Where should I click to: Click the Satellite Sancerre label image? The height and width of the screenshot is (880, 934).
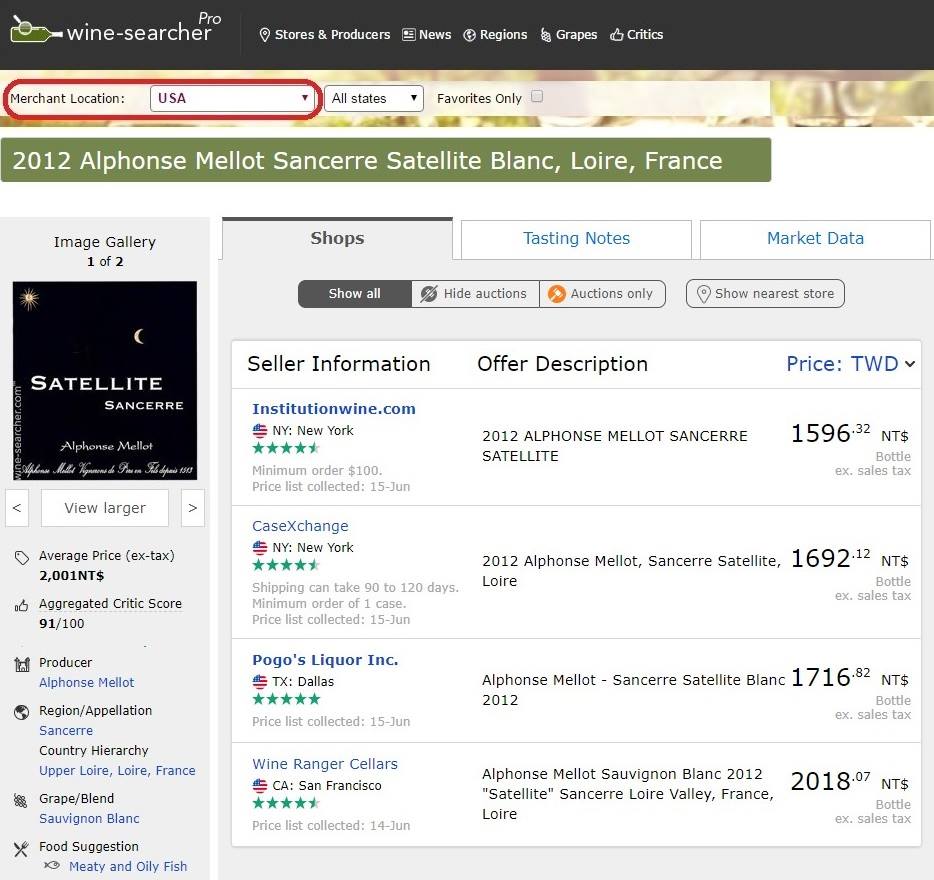coord(105,381)
